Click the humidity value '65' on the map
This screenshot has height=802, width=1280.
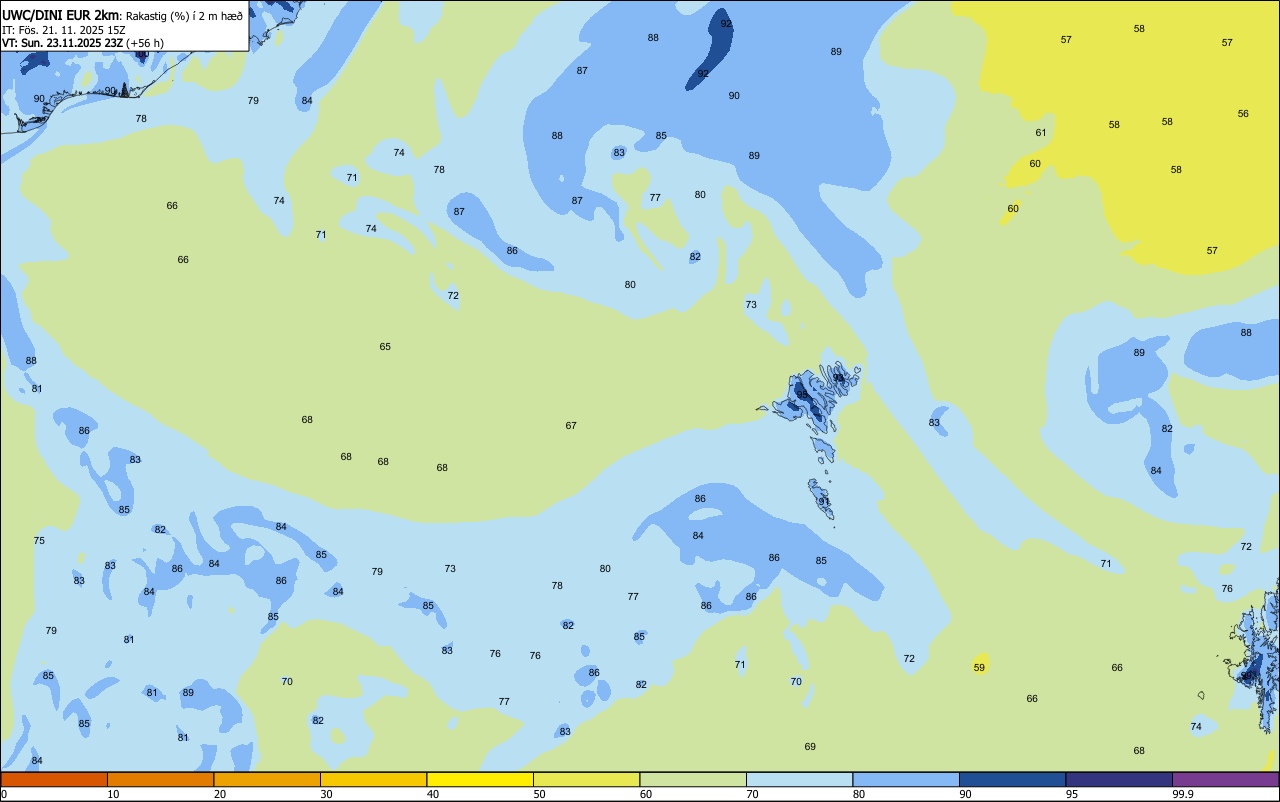coord(385,347)
